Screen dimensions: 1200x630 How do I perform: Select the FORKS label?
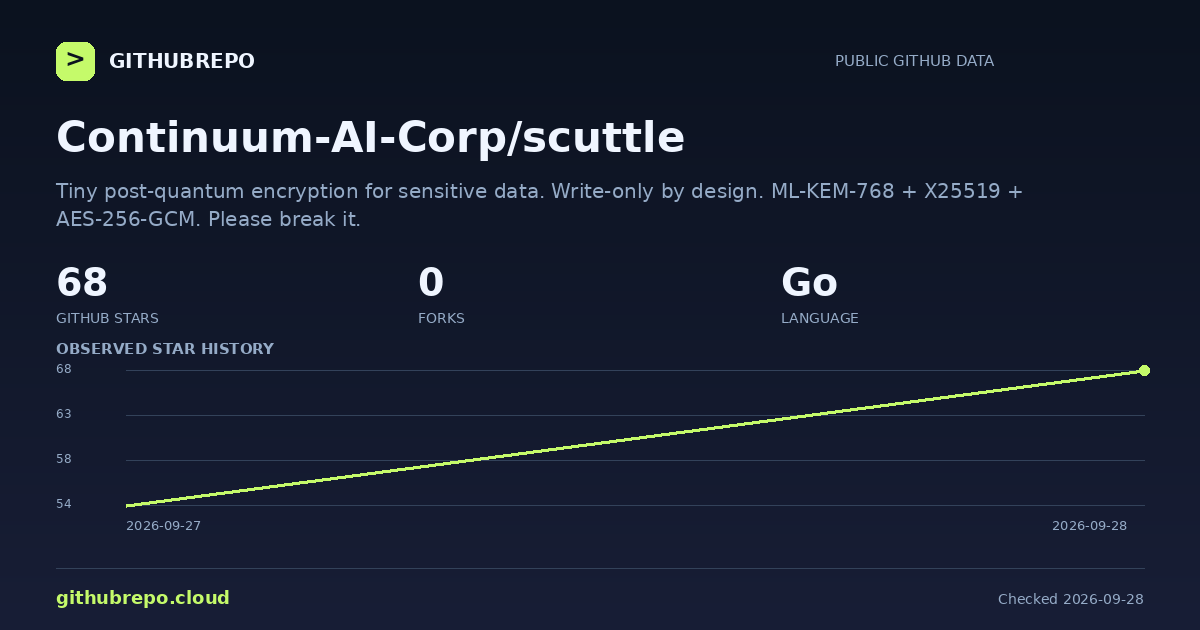click(441, 318)
